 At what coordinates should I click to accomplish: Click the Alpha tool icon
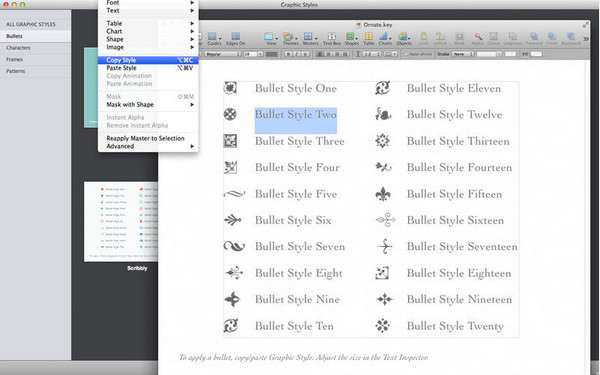coord(478,37)
